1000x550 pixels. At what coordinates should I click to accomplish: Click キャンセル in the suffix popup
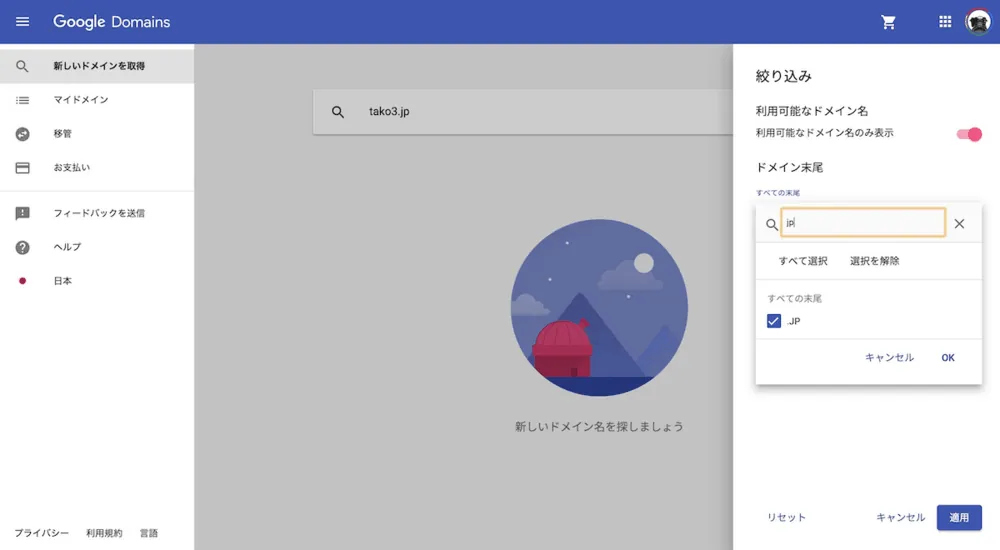(889, 357)
